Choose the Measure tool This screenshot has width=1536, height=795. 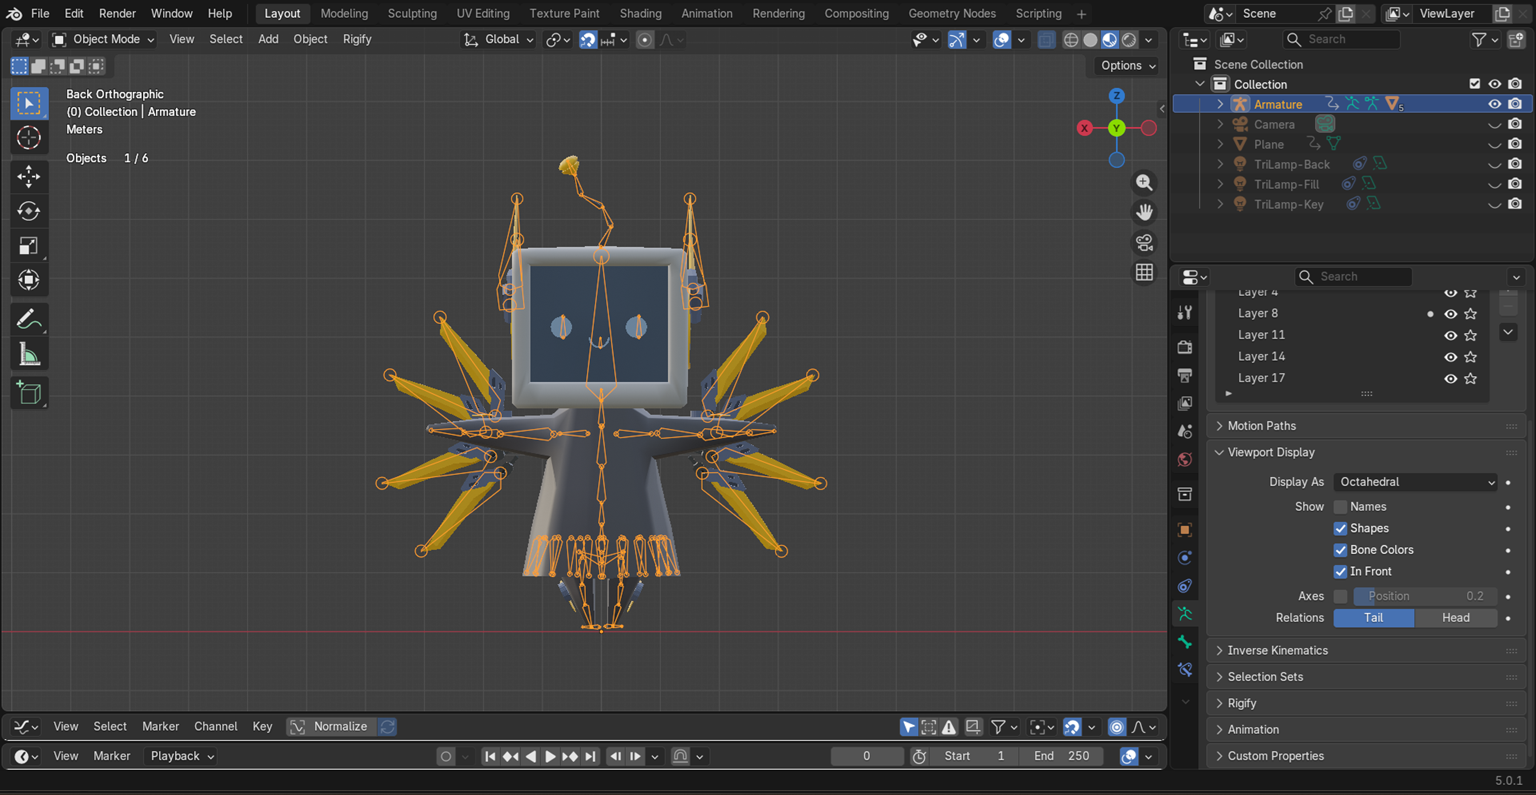28,355
